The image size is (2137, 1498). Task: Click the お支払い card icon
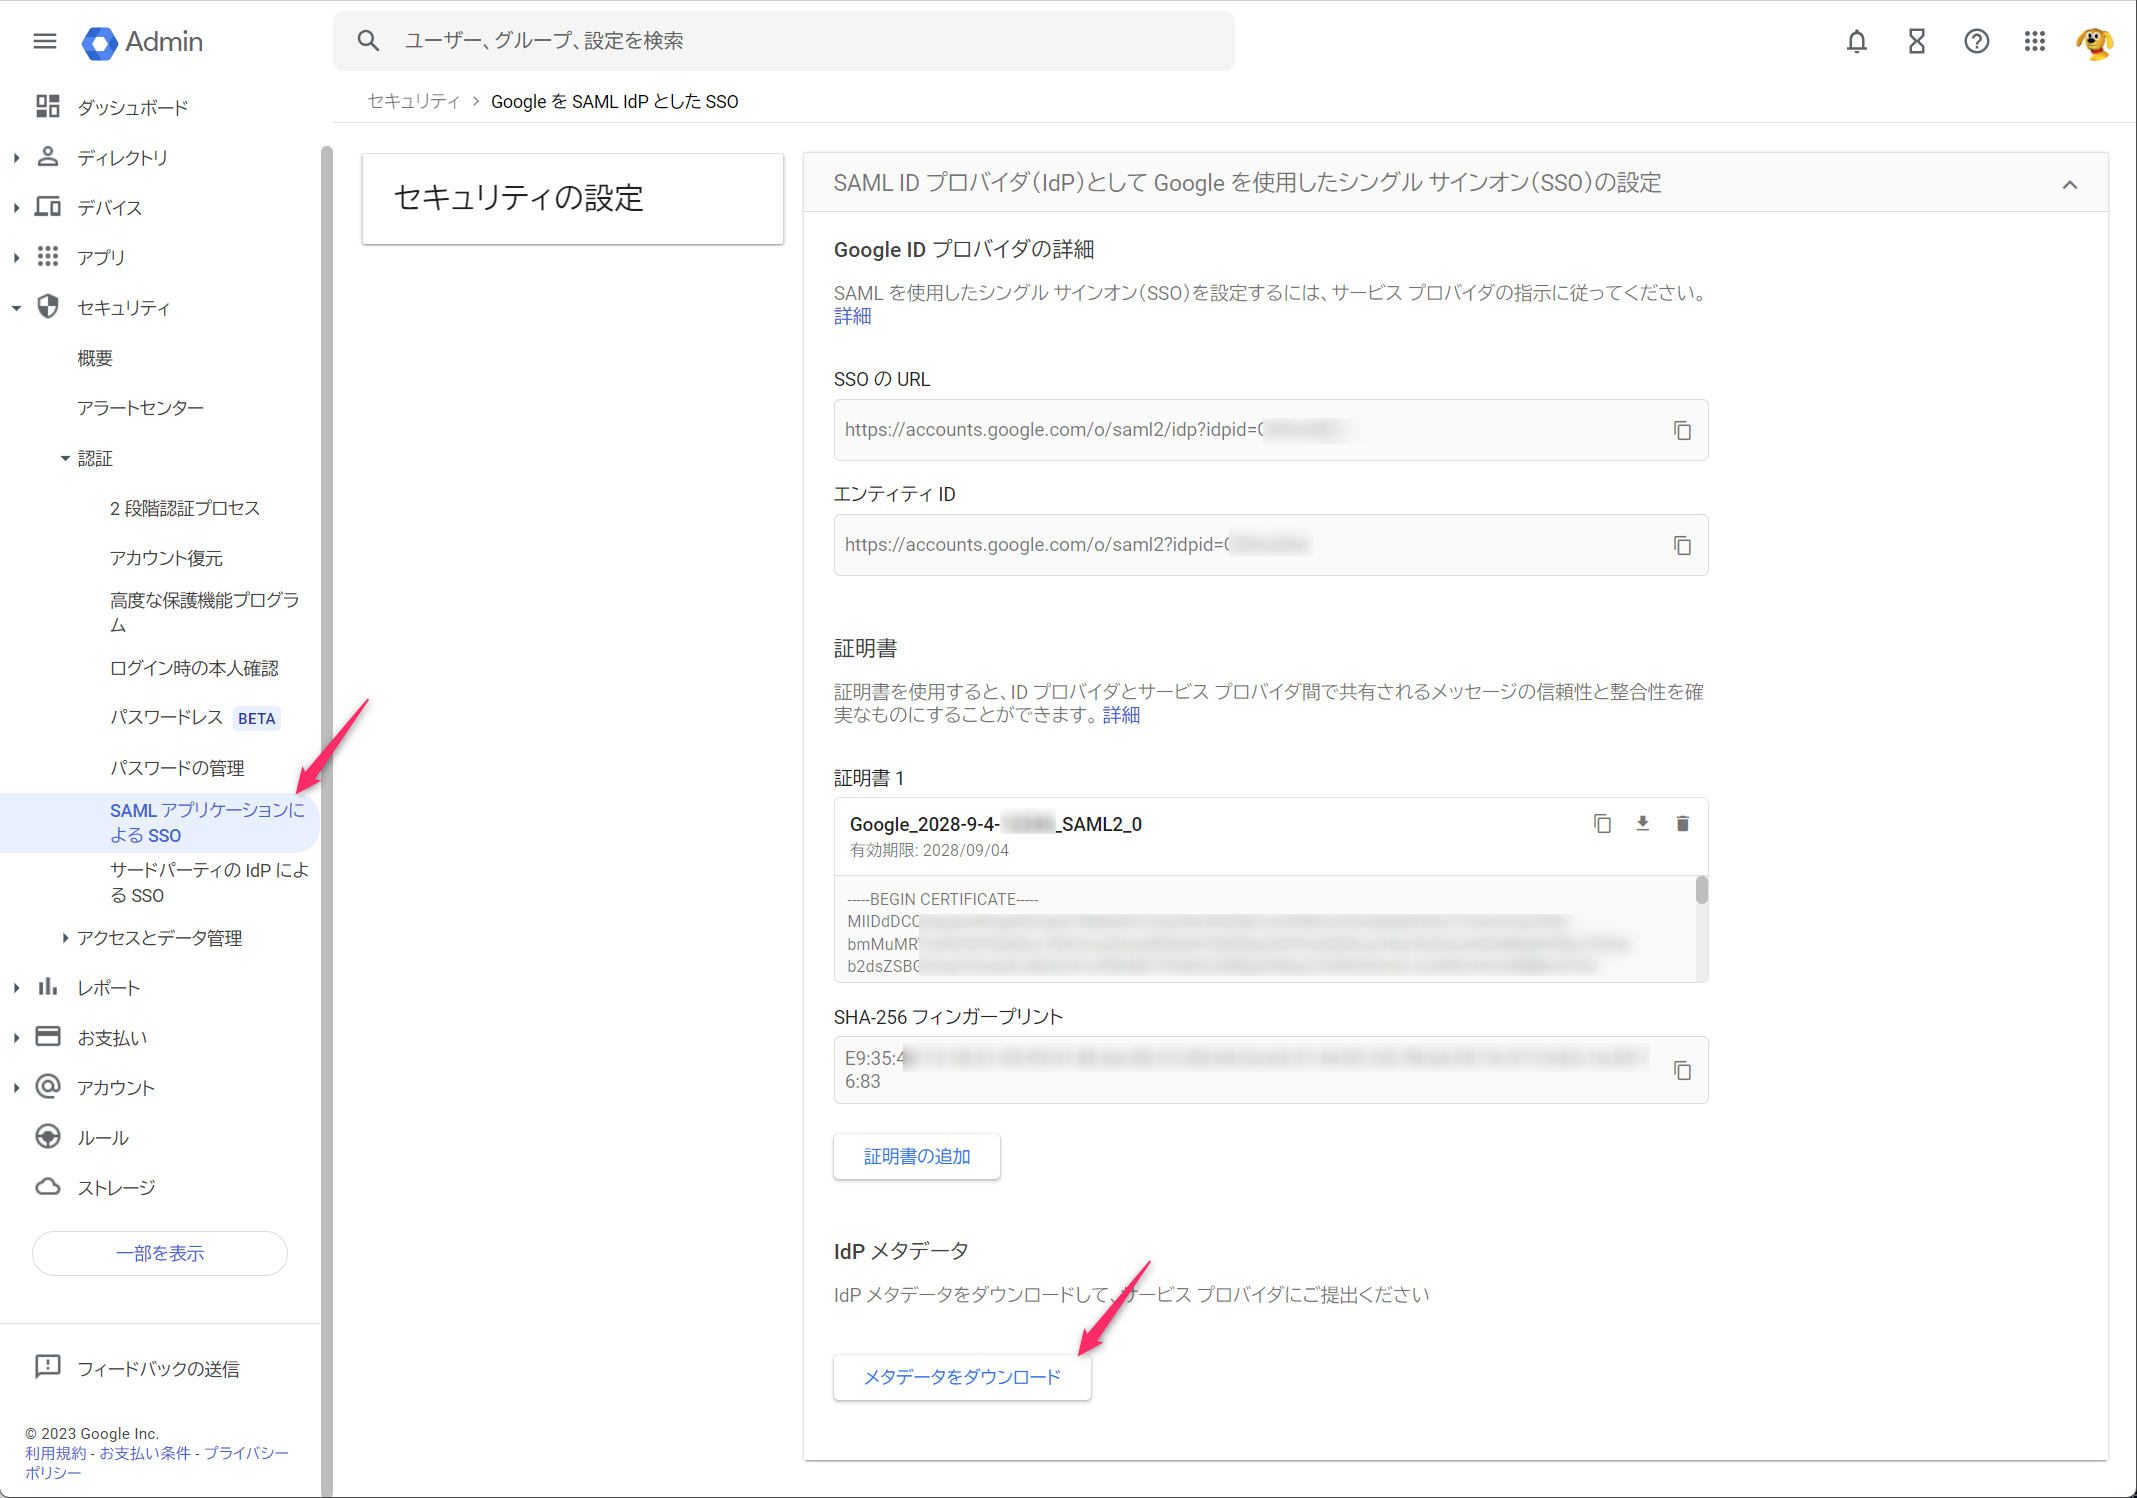[x=48, y=1036]
